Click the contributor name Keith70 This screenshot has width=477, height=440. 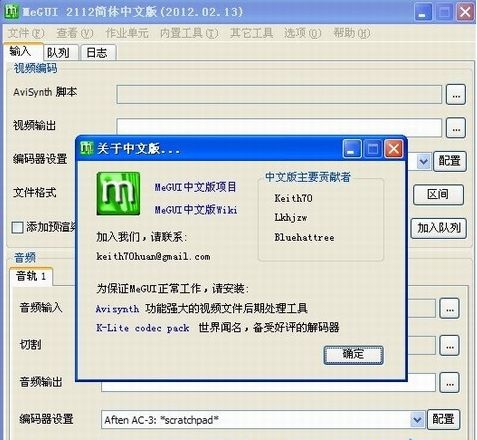click(293, 198)
